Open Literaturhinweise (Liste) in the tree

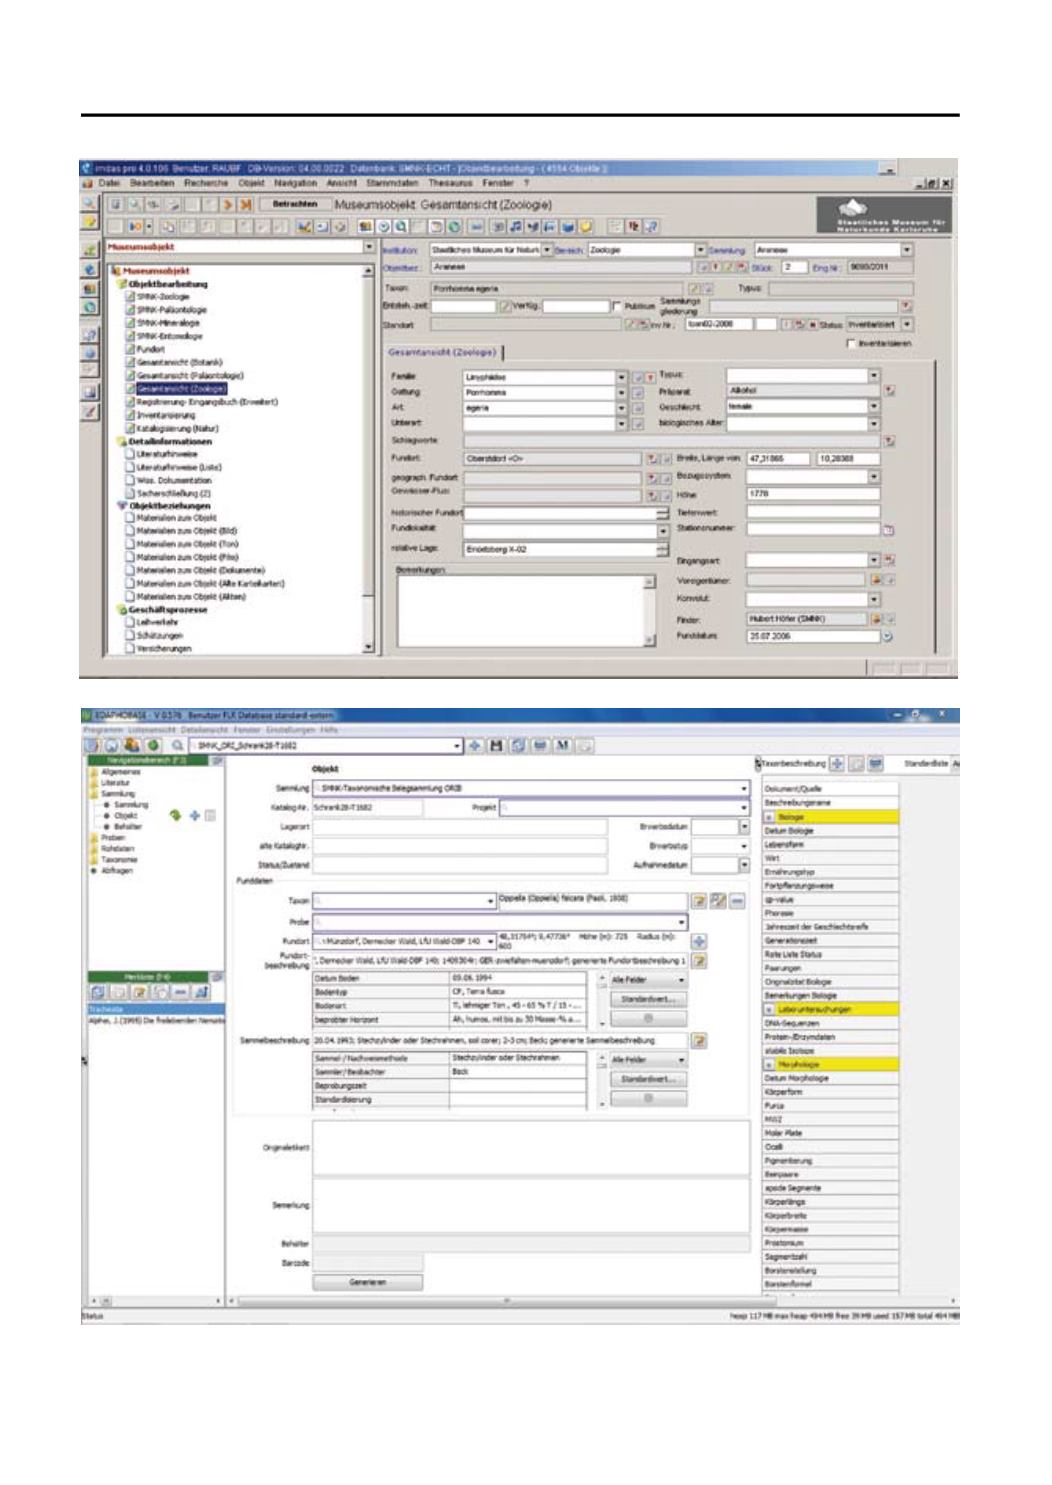point(178,467)
